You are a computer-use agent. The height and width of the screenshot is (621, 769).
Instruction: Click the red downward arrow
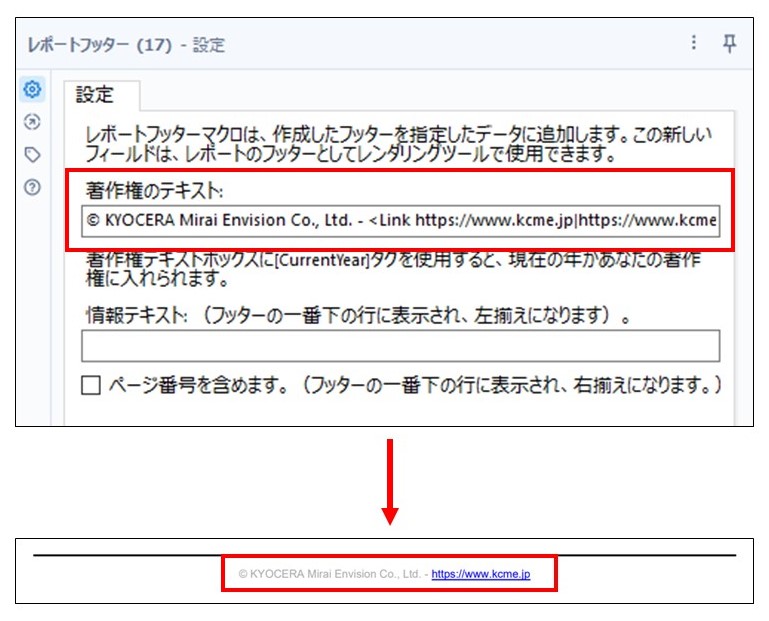tap(390, 481)
